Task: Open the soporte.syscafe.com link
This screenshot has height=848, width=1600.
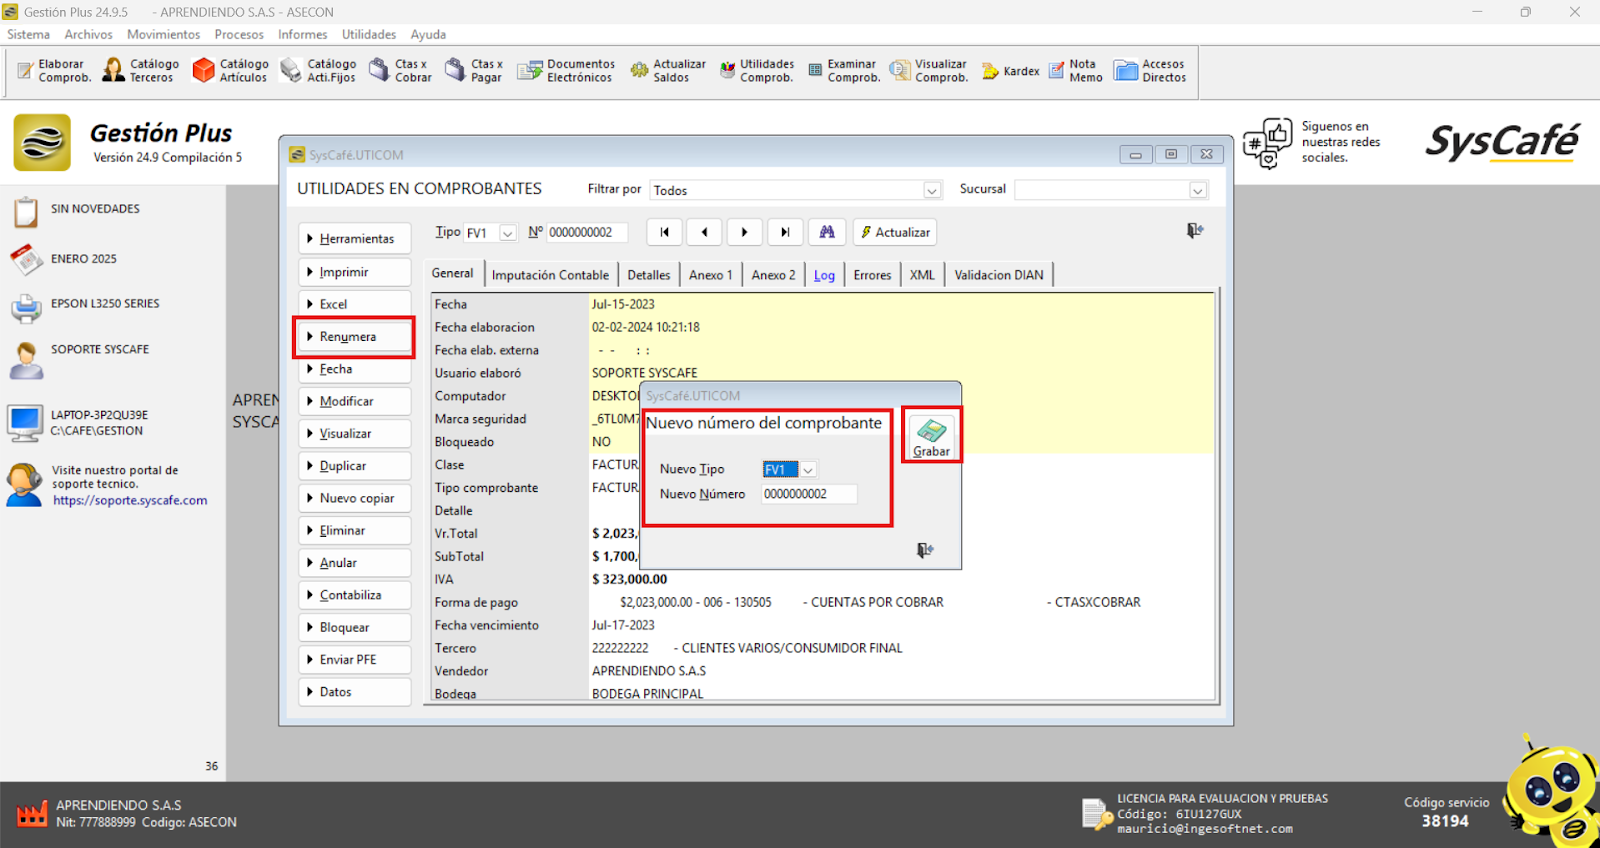Action: point(130,501)
